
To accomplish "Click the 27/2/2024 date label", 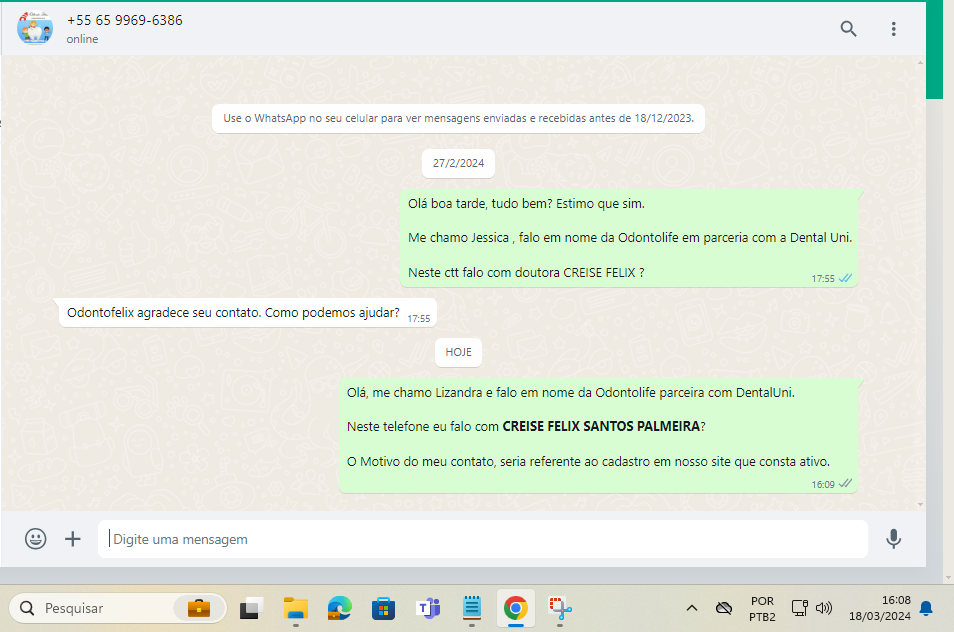I will pyautogui.click(x=458, y=163).
